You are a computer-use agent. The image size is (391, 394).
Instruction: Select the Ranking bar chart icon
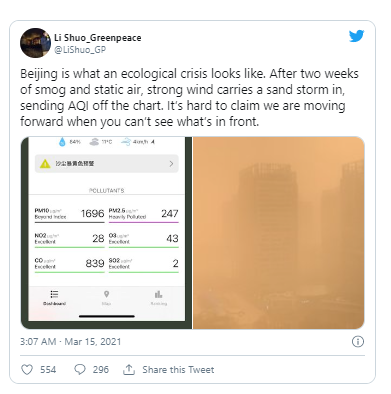coord(158,294)
